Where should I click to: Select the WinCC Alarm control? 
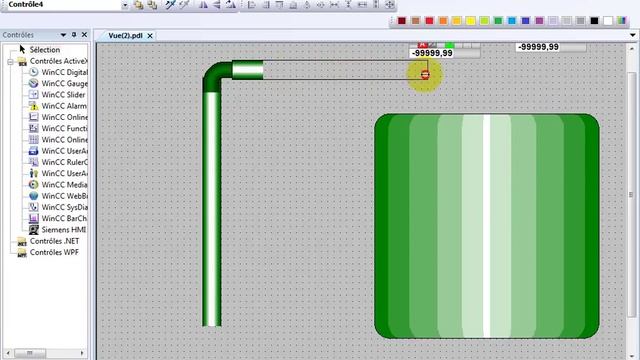(x=58, y=106)
